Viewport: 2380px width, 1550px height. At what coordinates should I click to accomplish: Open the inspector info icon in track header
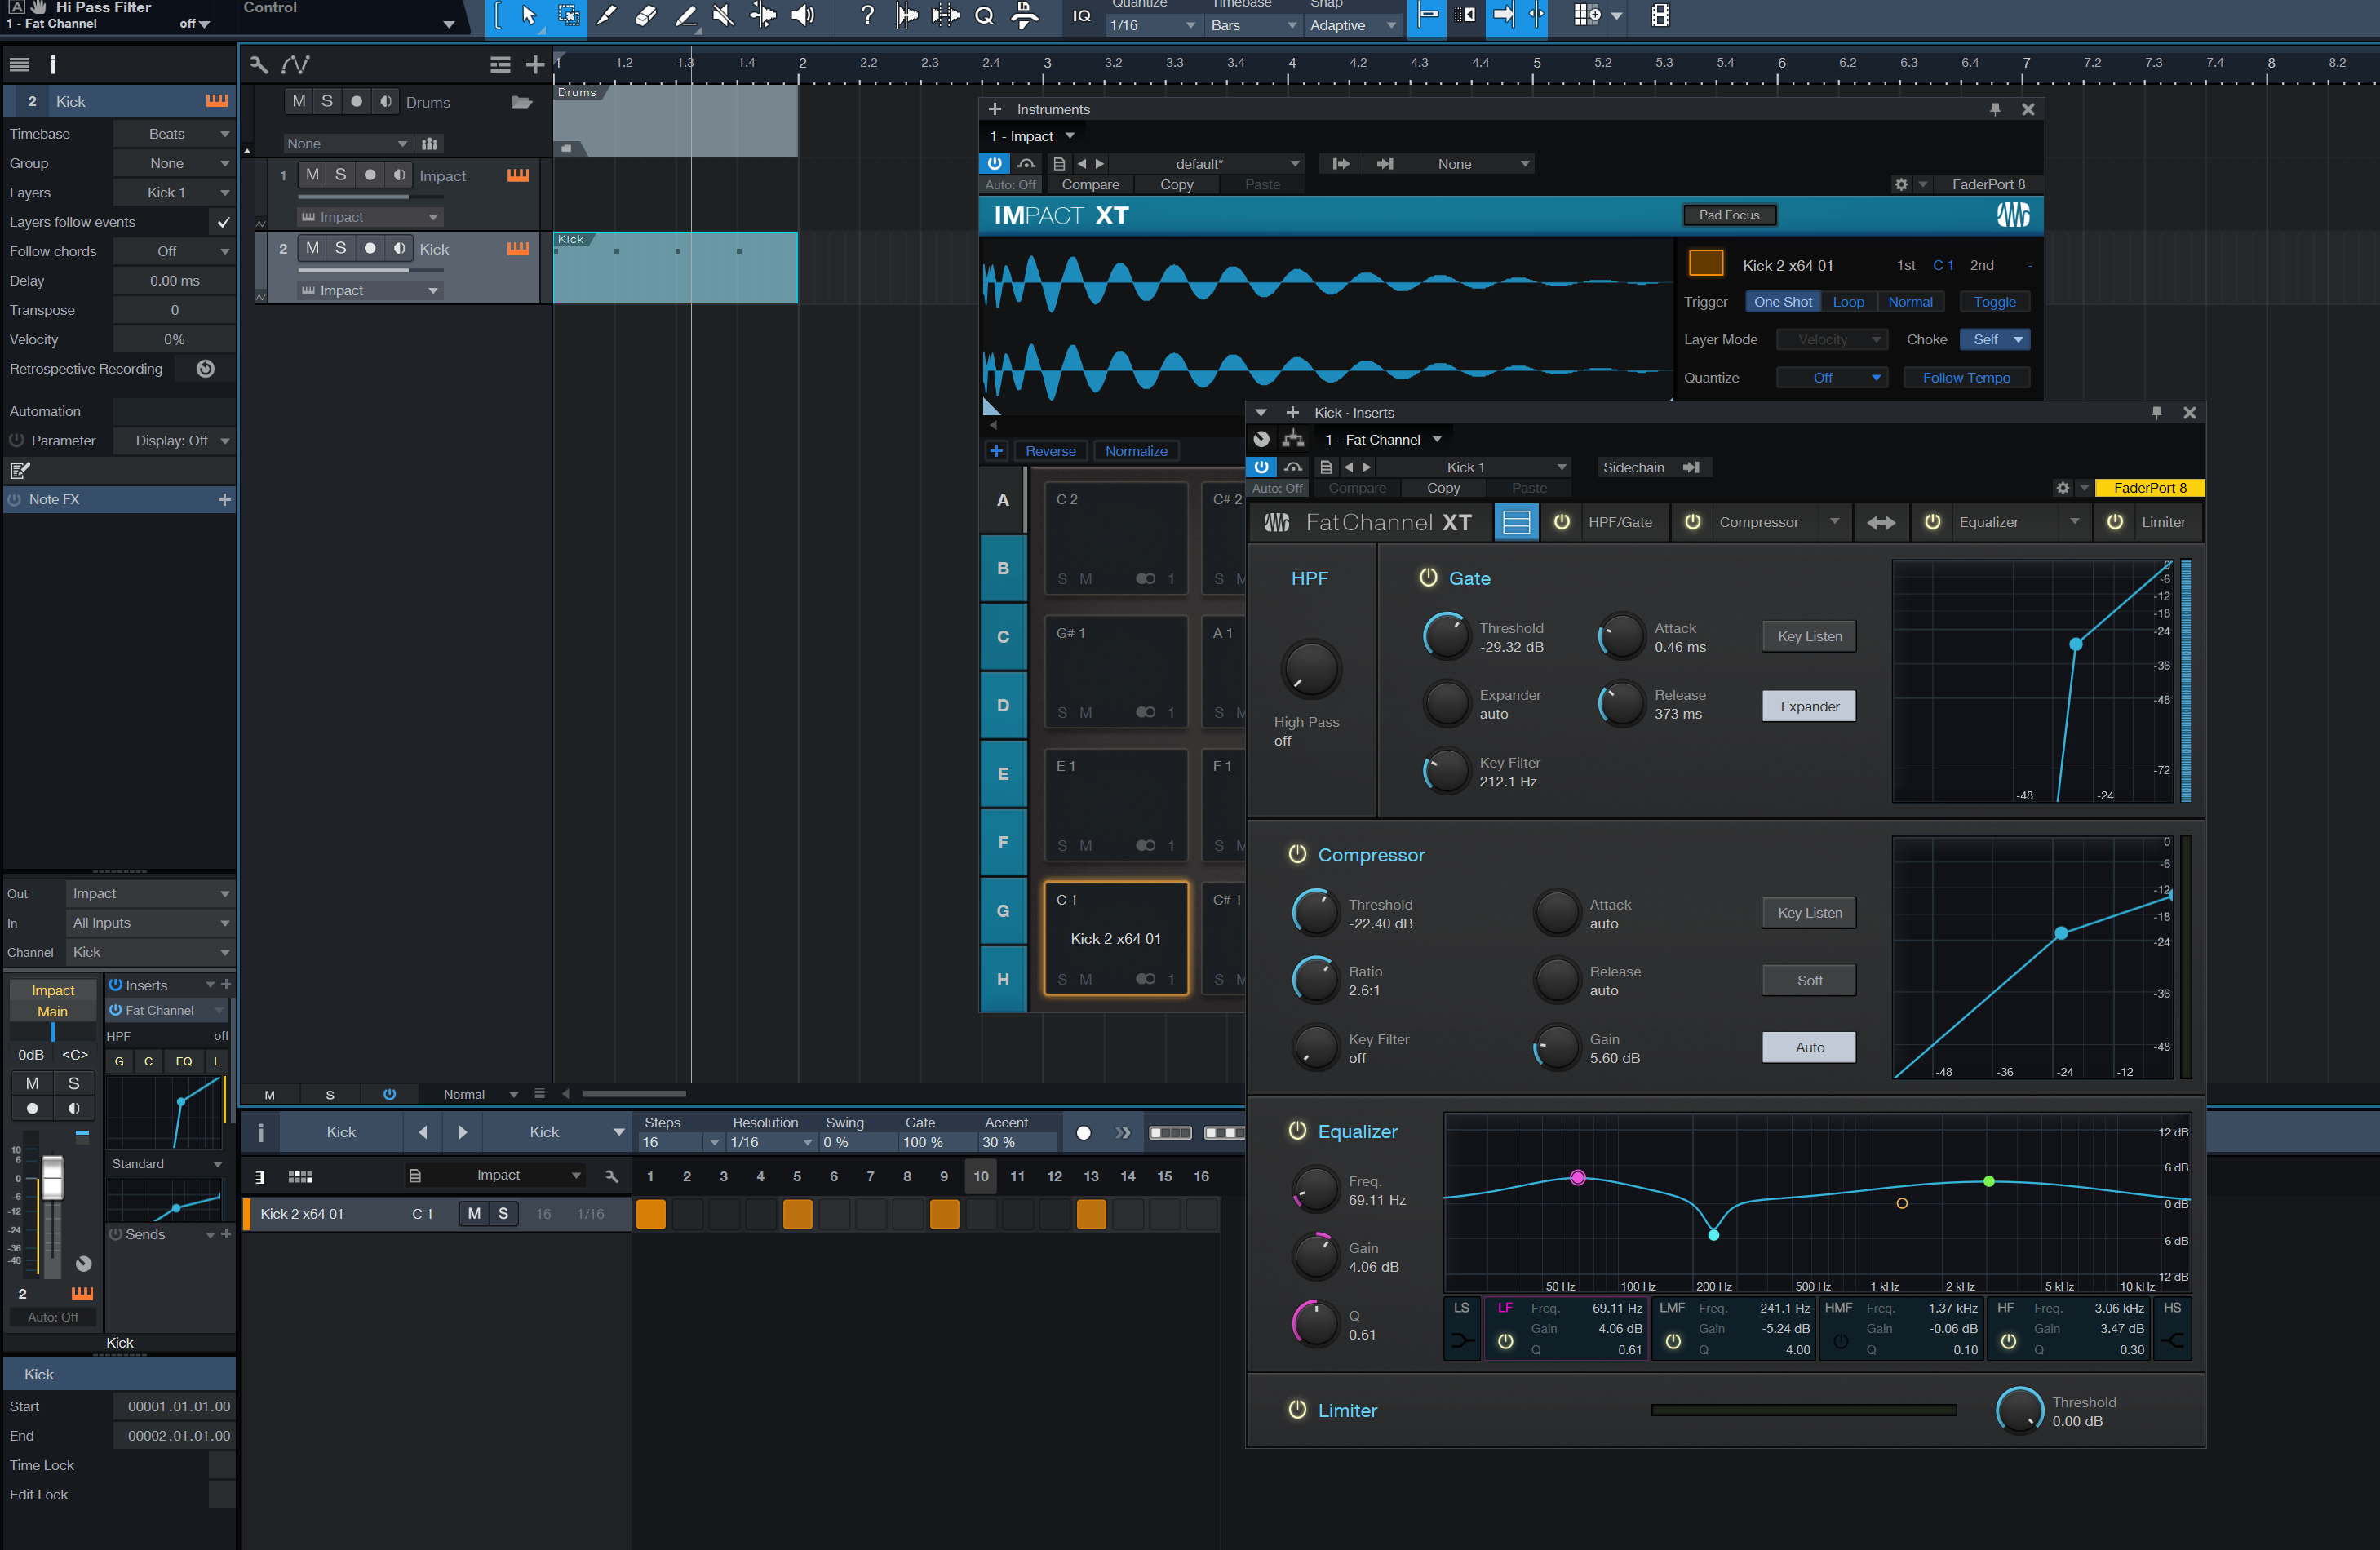click(53, 65)
